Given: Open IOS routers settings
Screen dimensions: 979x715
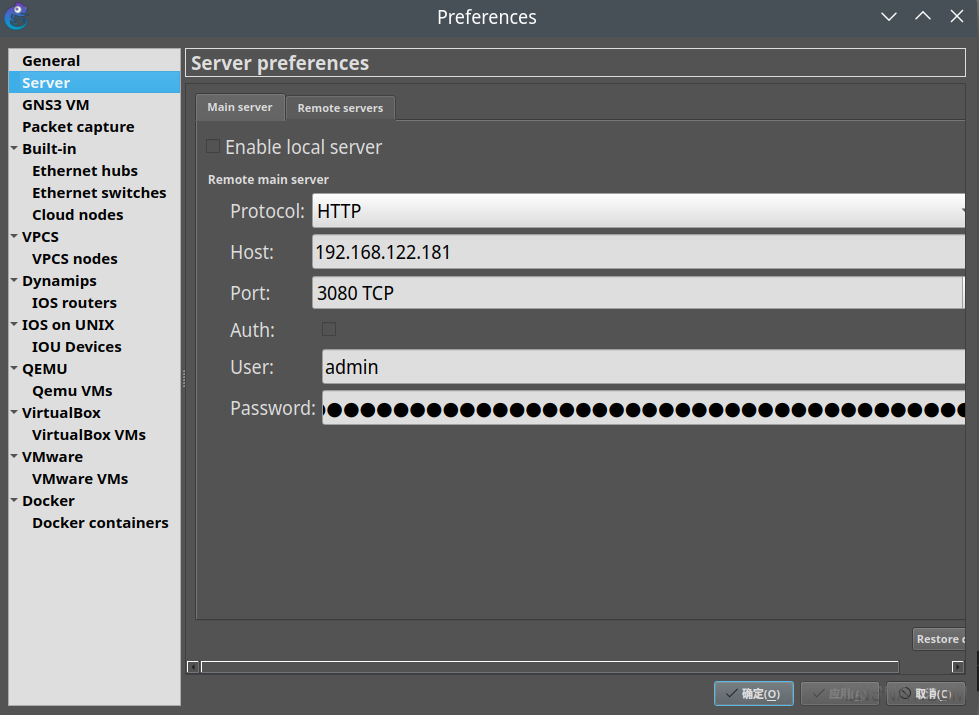Looking at the screenshot, I should 74,303.
